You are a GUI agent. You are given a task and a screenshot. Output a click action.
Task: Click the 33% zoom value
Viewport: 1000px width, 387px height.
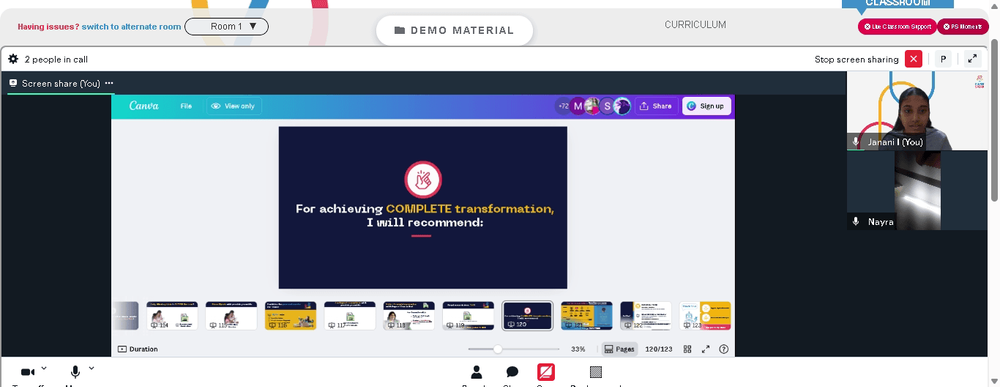(578, 349)
